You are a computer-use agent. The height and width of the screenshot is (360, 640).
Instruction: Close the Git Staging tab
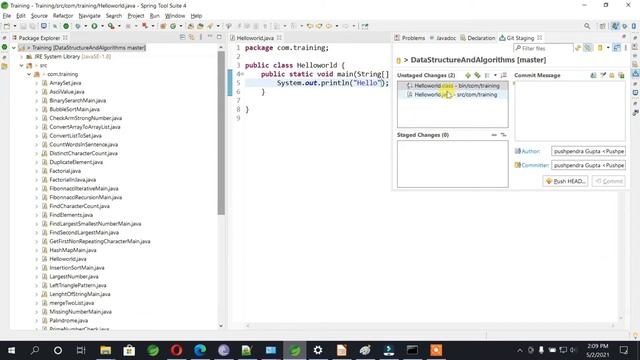pos(540,38)
